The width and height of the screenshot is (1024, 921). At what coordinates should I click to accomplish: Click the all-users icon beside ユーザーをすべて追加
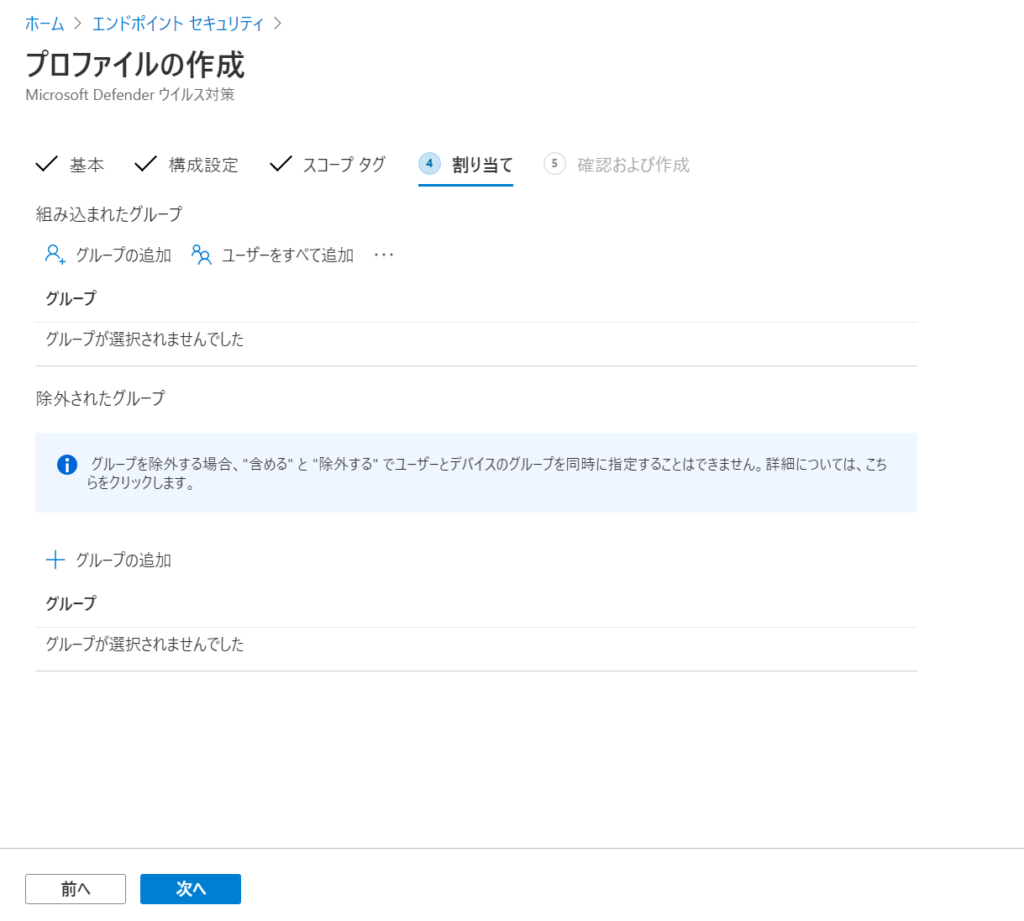click(x=201, y=254)
